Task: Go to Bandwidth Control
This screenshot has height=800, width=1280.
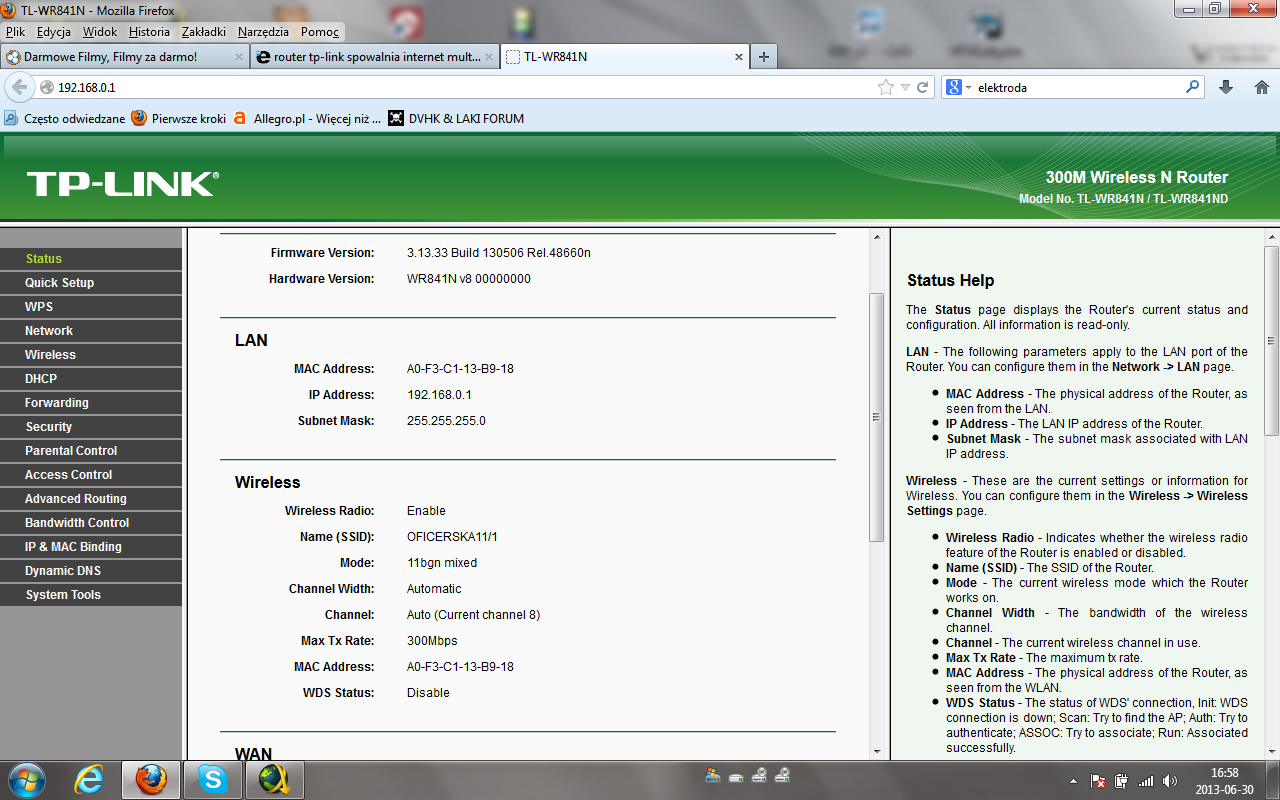Action: click(91, 523)
